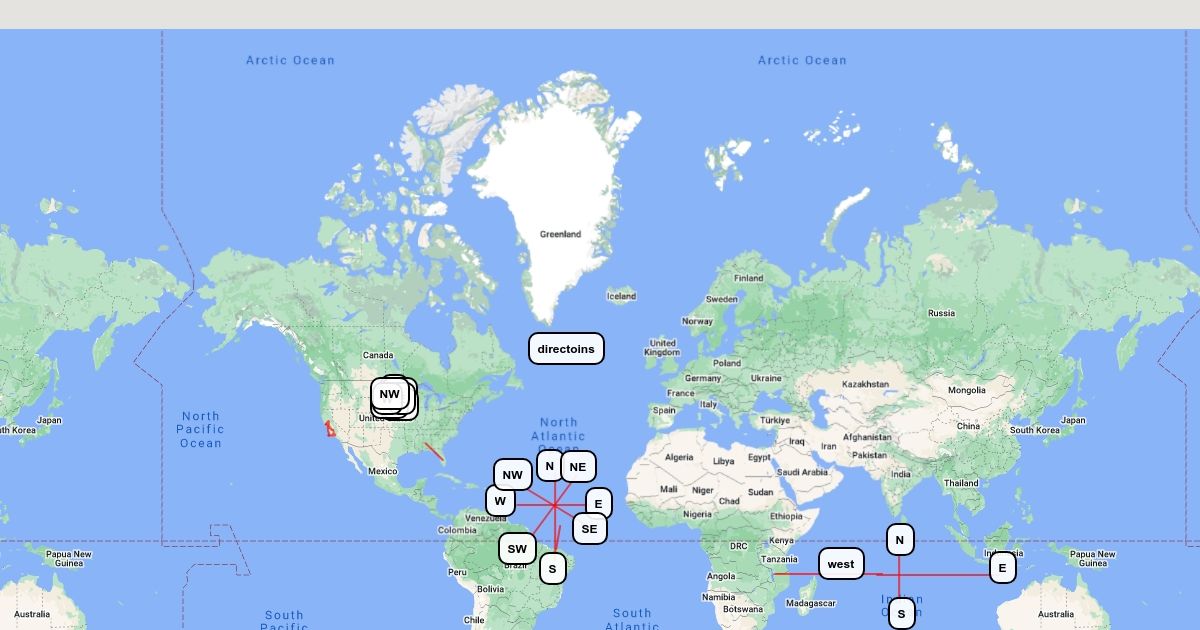Click the Greenland label on the map
The width and height of the screenshot is (1200, 630).
click(560, 234)
